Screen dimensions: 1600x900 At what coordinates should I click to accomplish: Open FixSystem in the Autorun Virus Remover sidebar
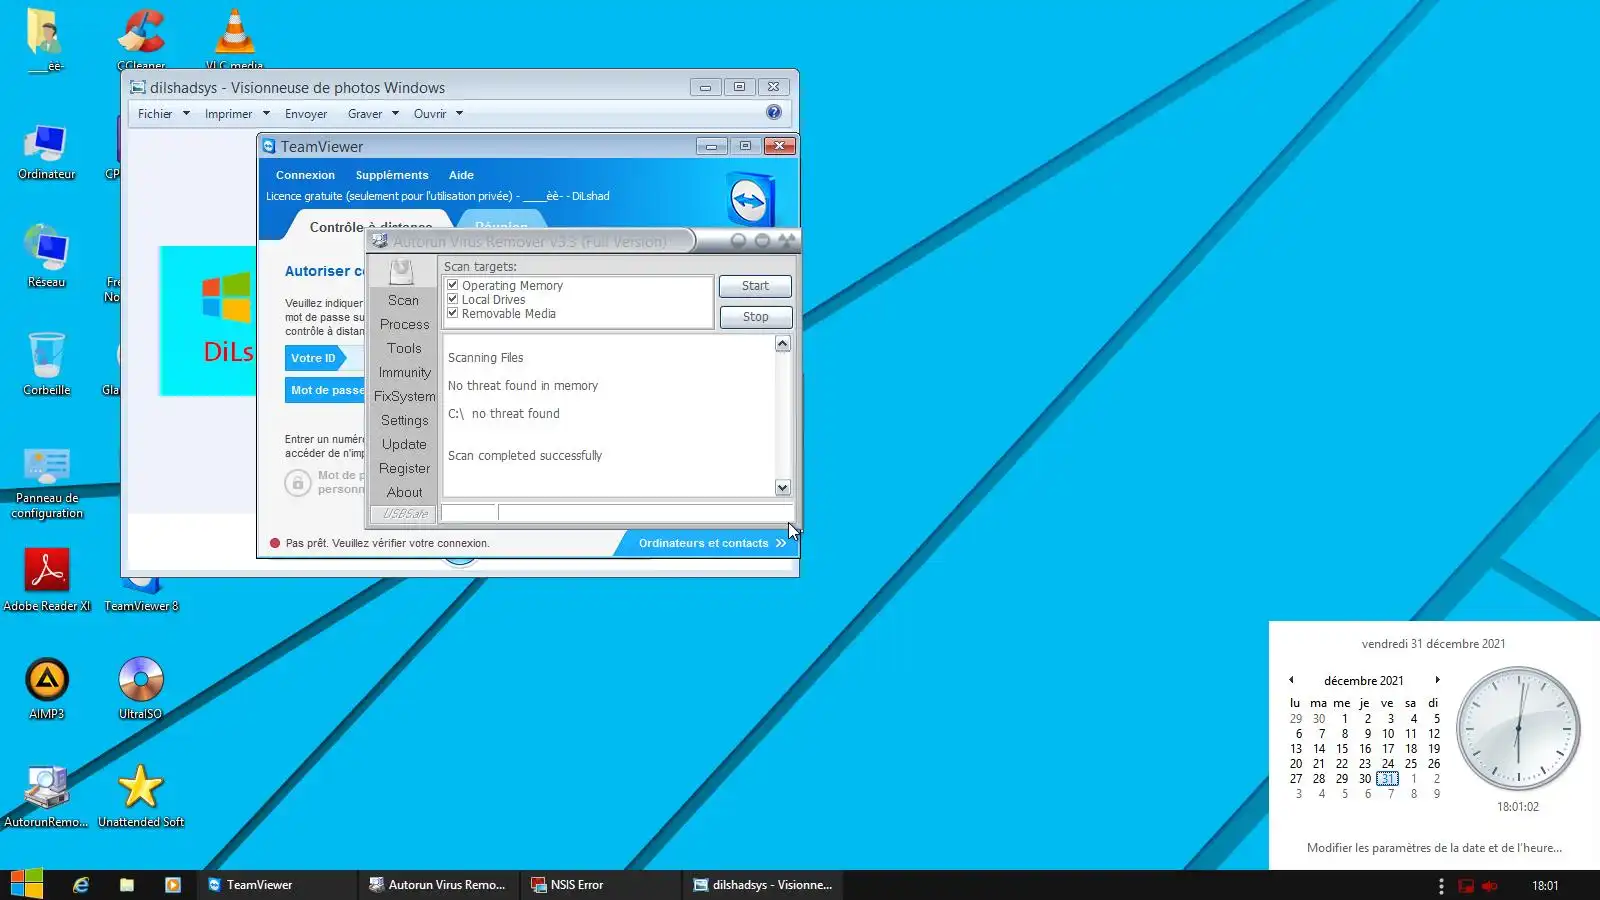click(x=404, y=396)
